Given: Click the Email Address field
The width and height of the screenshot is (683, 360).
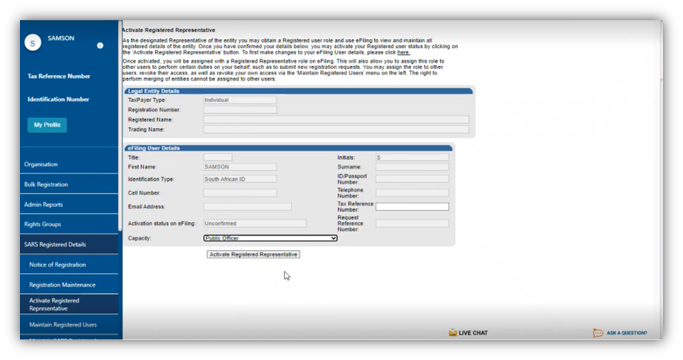Looking at the screenshot, I should [247, 207].
